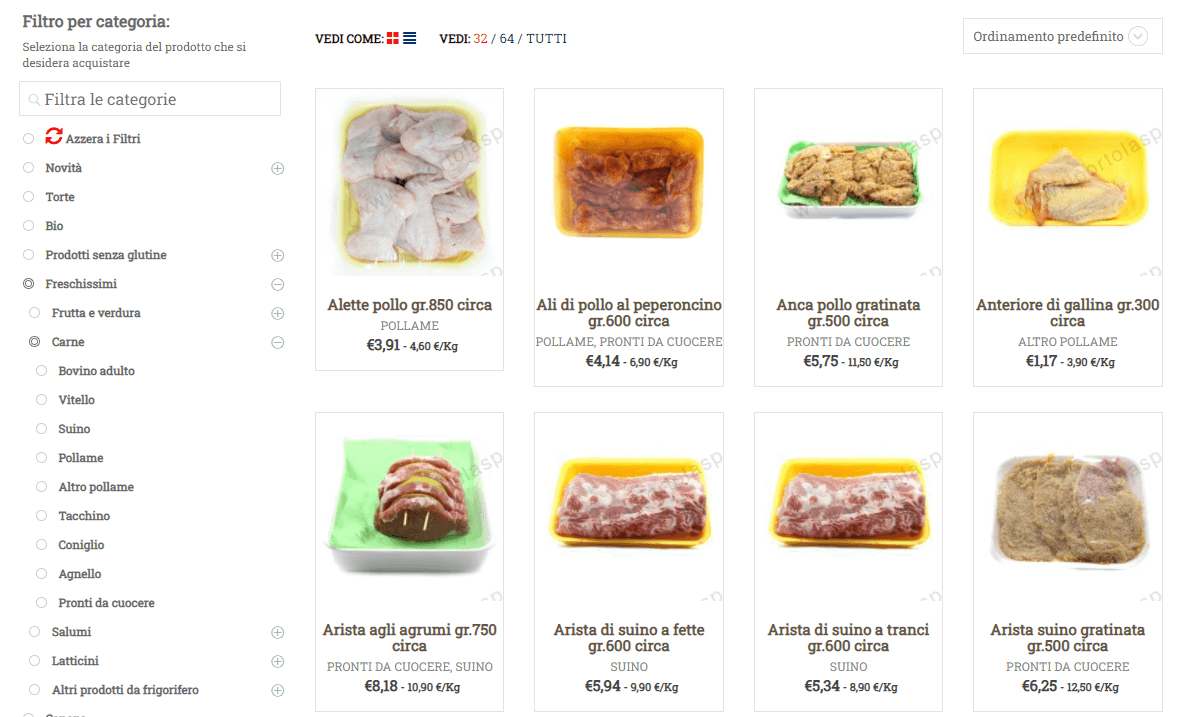Collapse the Carne subcategory

point(278,342)
